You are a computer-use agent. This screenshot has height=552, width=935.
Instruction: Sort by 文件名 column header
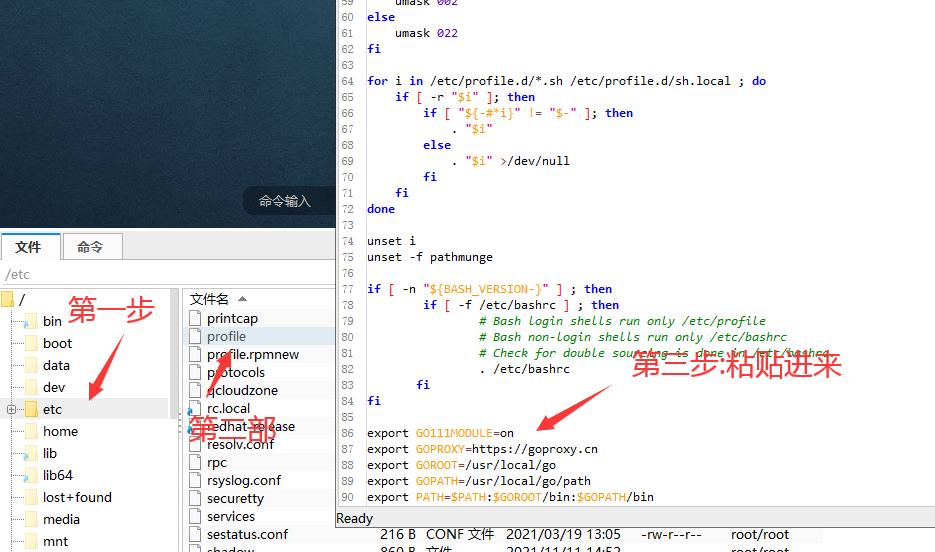point(209,299)
